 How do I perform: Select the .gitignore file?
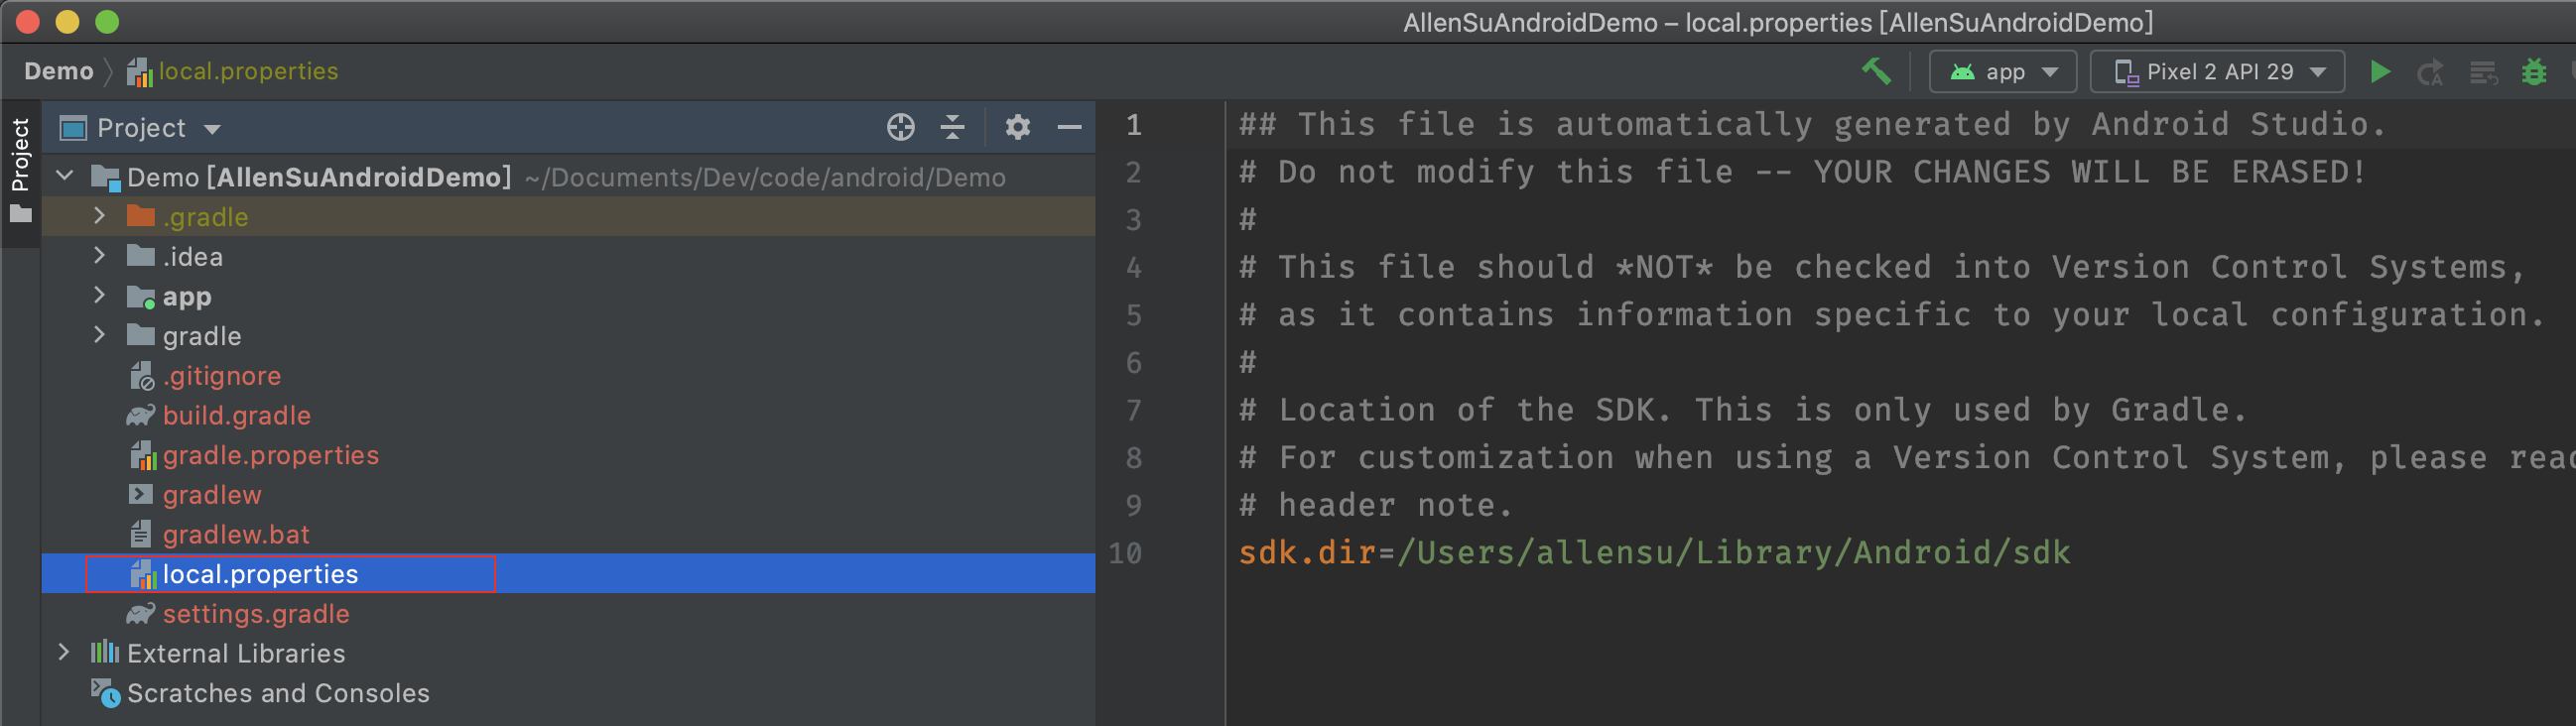[x=568, y=376]
